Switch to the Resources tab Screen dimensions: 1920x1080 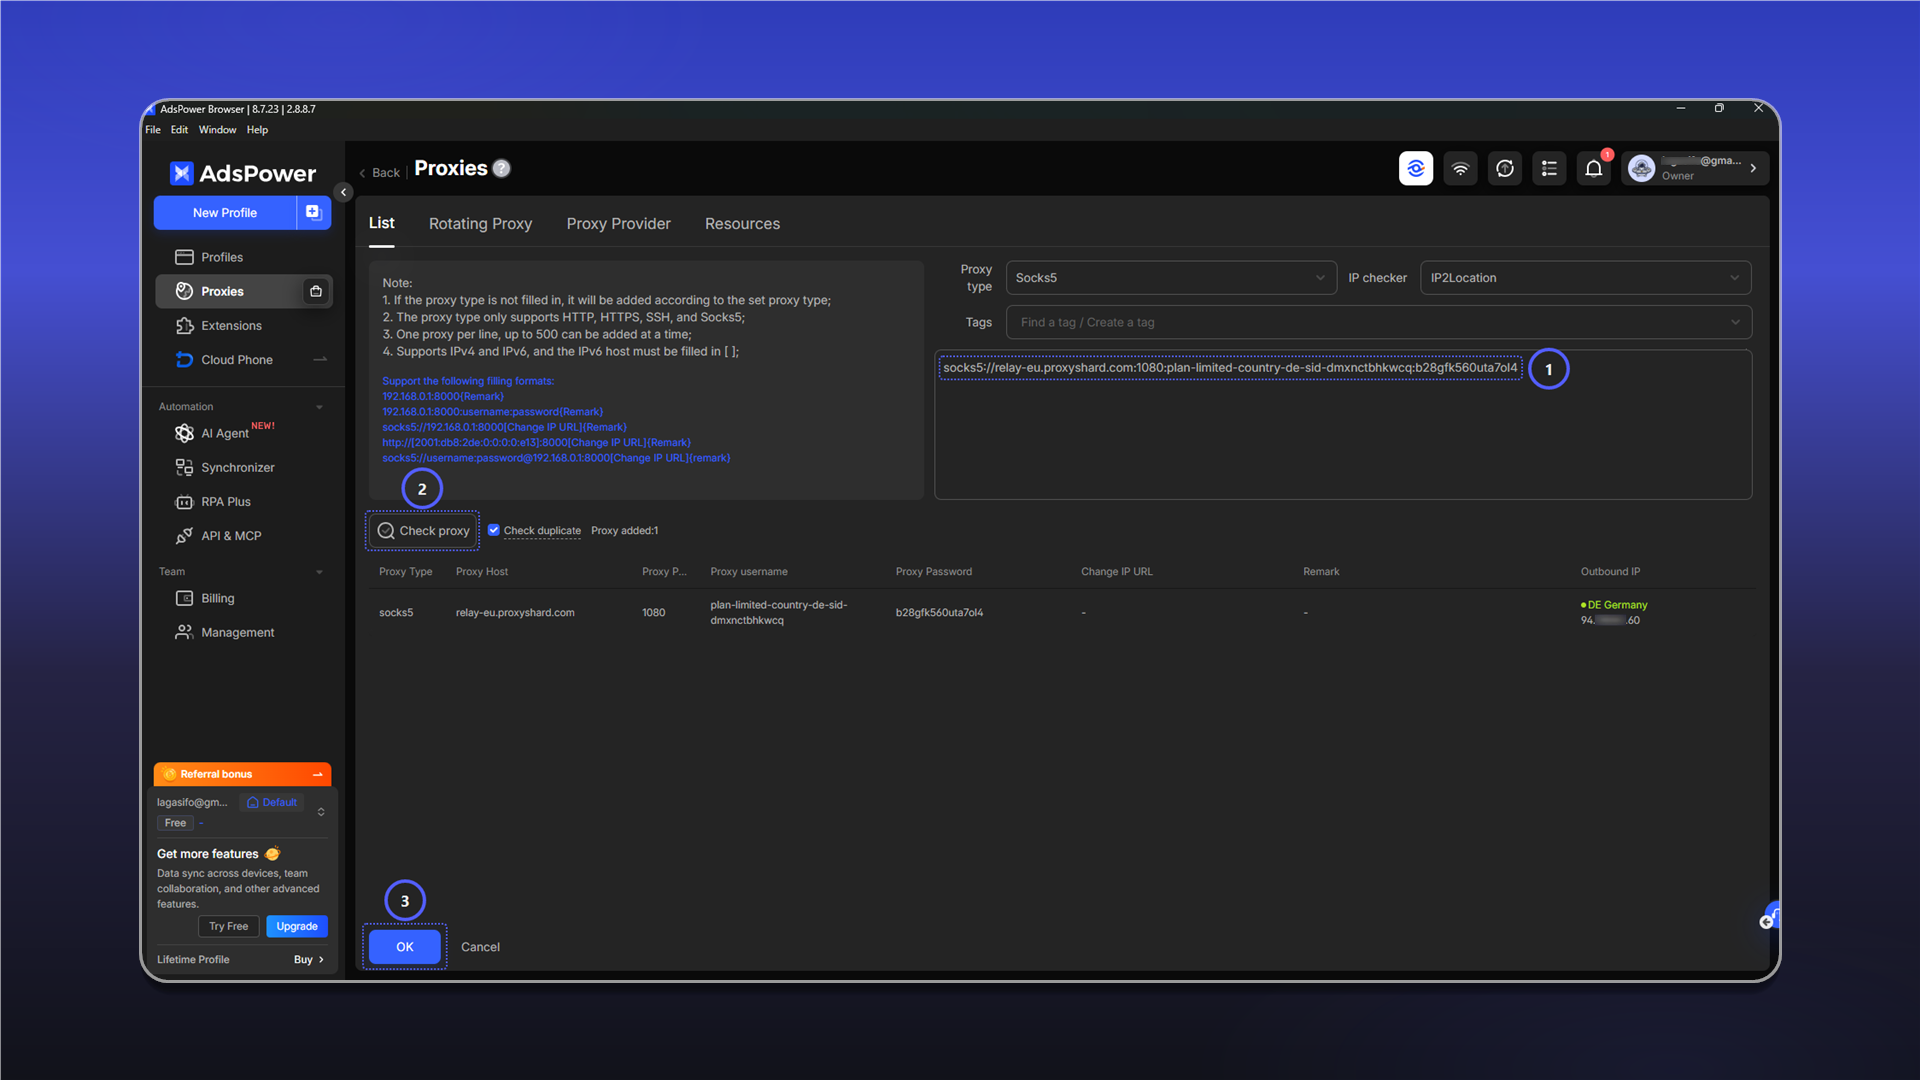click(742, 224)
